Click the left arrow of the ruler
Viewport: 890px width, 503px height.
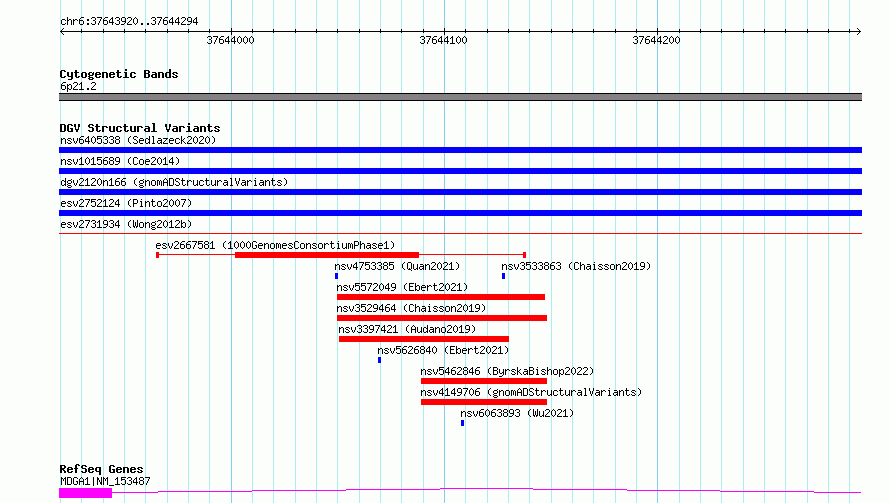(x=62, y=32)
